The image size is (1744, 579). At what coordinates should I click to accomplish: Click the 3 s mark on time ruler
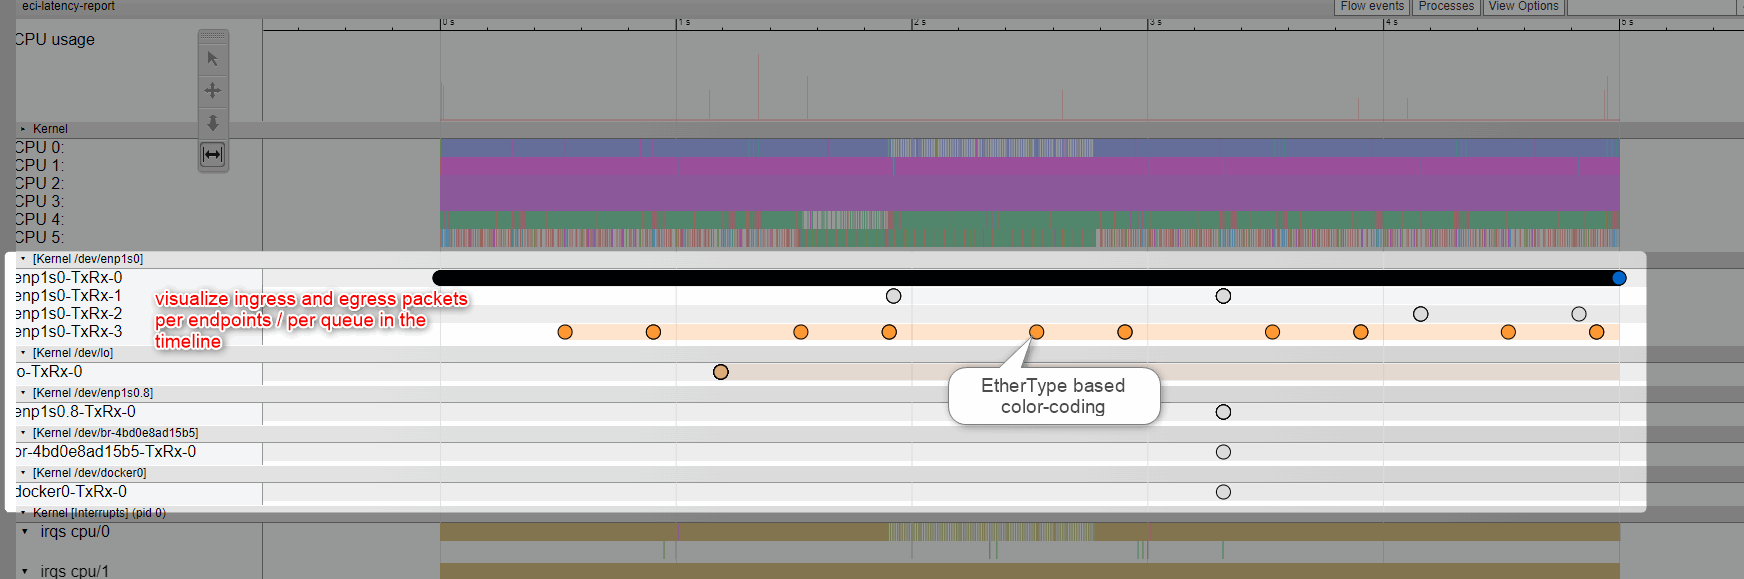pyautogui.click(x=1156, y=22)
